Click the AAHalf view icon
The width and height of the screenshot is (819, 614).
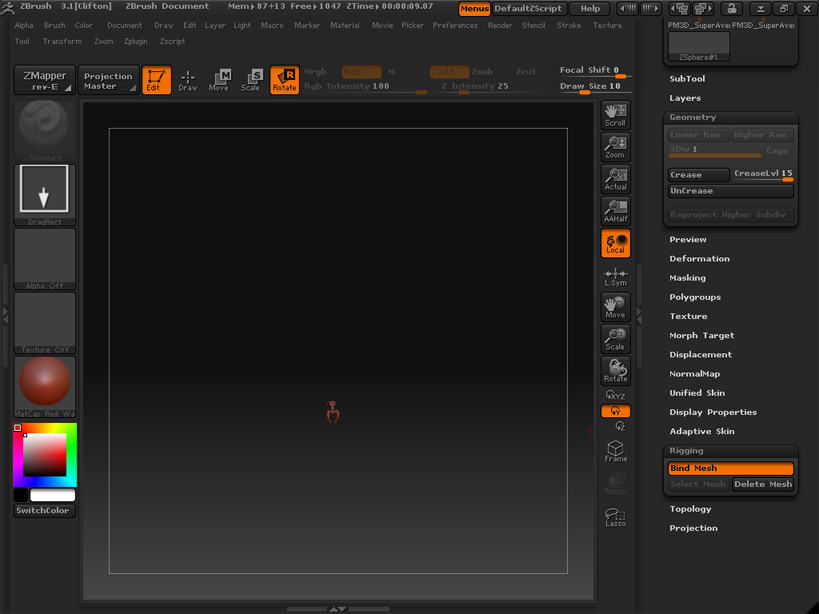[615, 210]
